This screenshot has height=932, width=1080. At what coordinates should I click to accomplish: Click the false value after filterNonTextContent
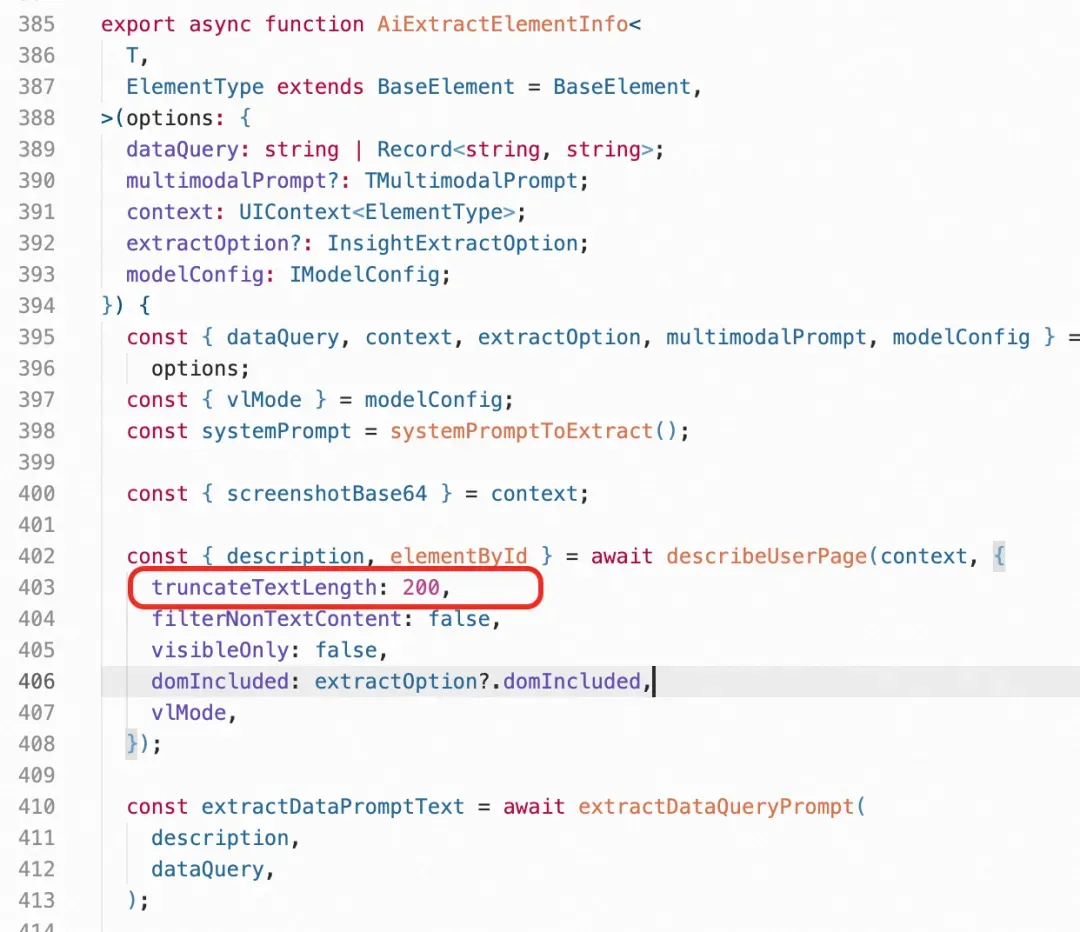coord(459,619)
